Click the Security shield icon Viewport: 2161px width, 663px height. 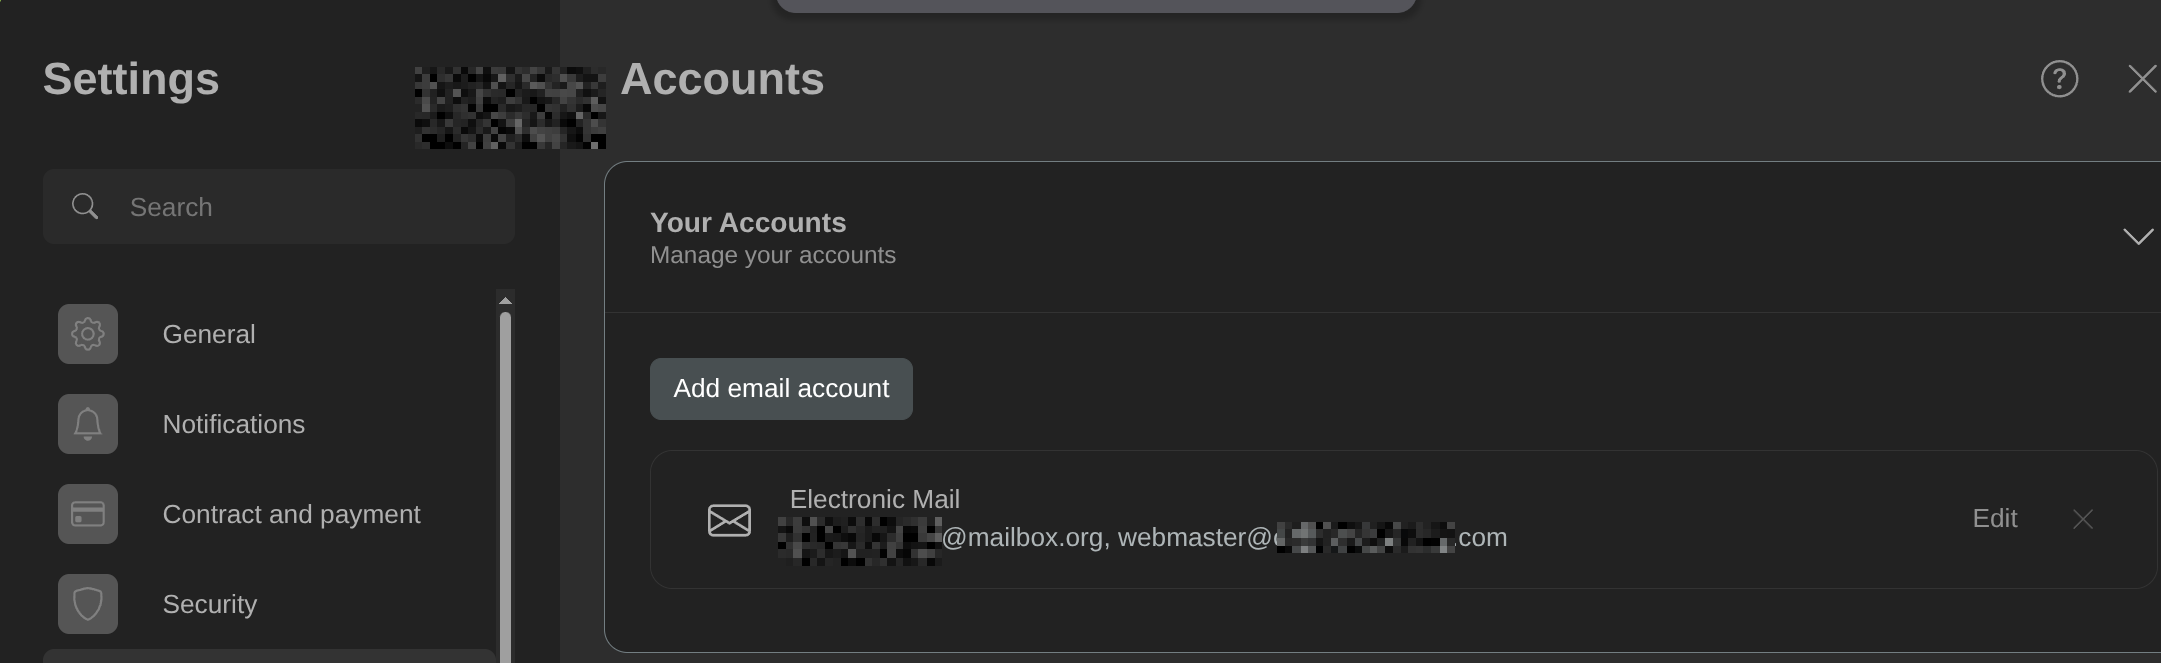pyautogui.click(x=88, y=604)
